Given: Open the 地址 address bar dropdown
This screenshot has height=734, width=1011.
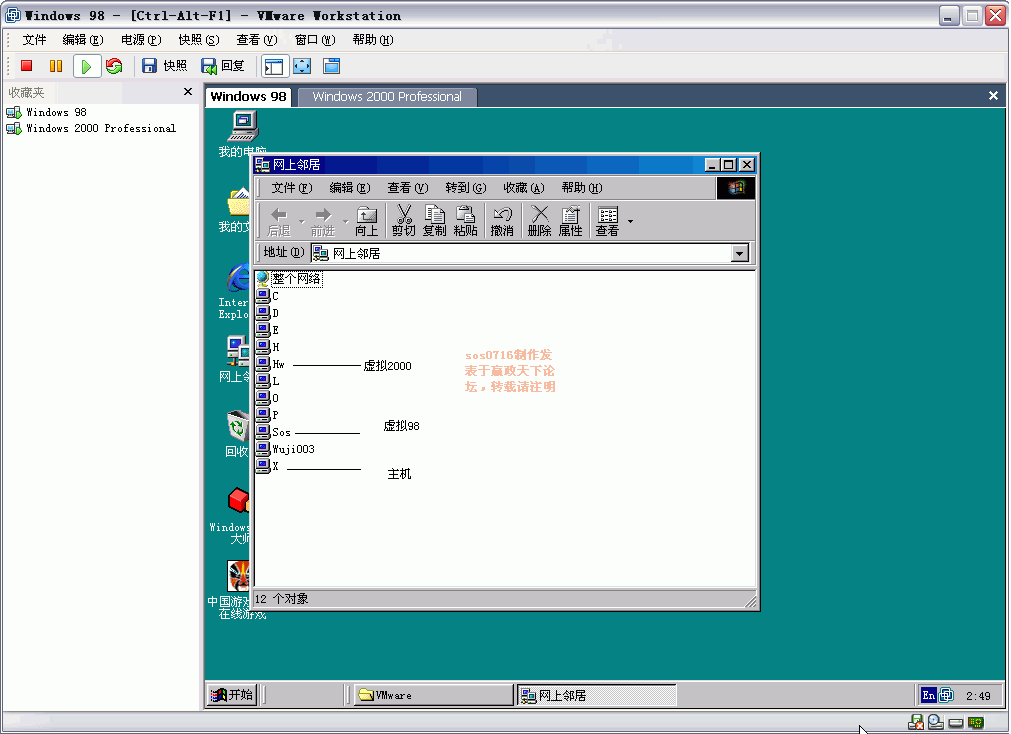Looking at the screenshot, I should 740,253.
